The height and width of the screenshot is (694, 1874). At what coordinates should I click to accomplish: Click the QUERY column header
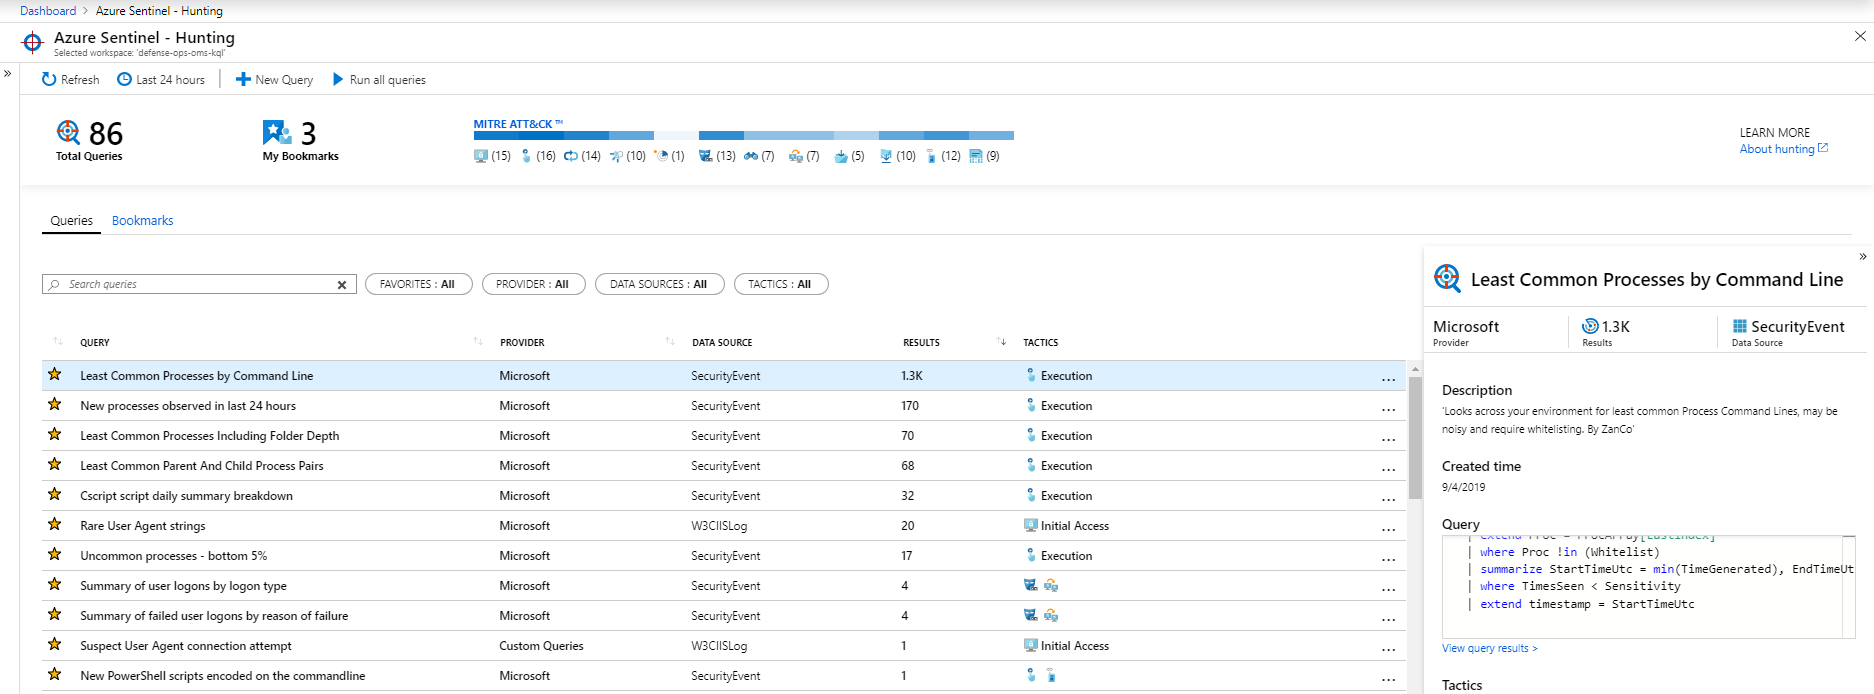pyautogui.click(x=95, y=343)
